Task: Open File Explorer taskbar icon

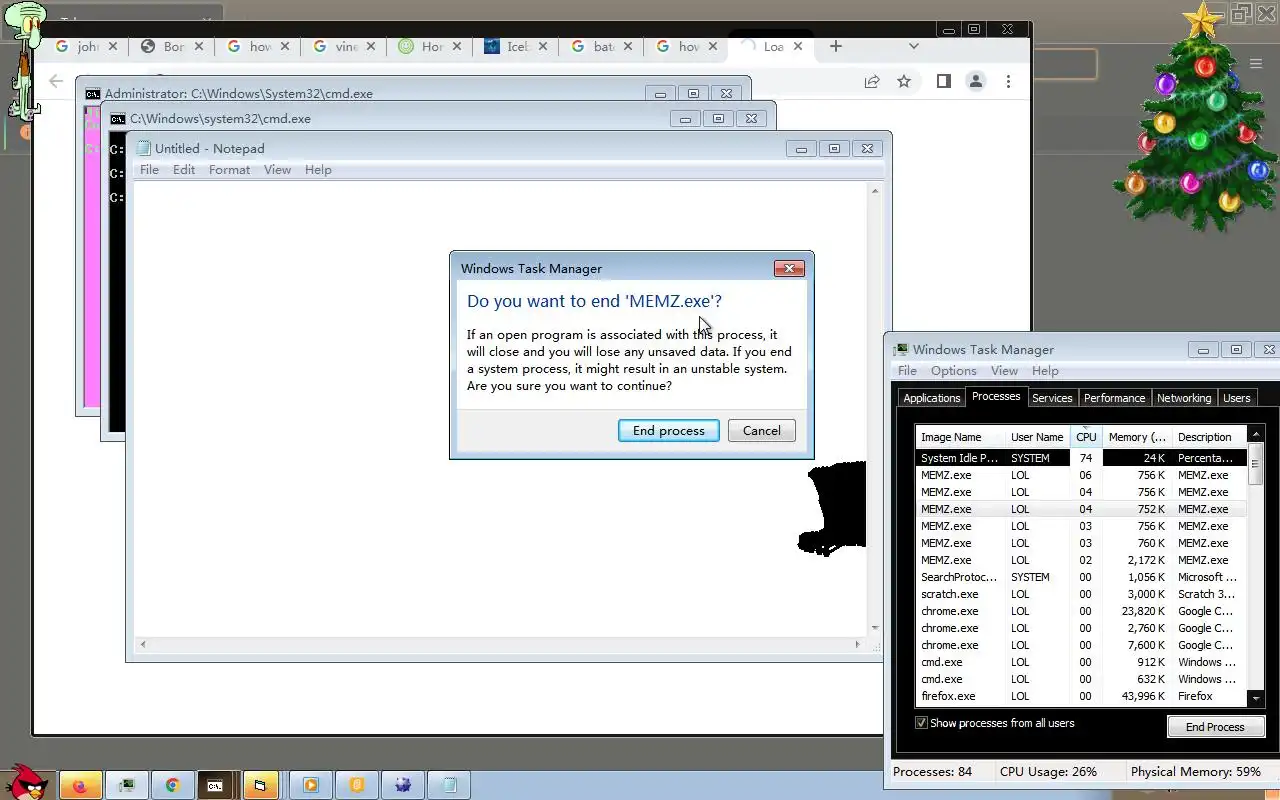Action: pos(260,785)
